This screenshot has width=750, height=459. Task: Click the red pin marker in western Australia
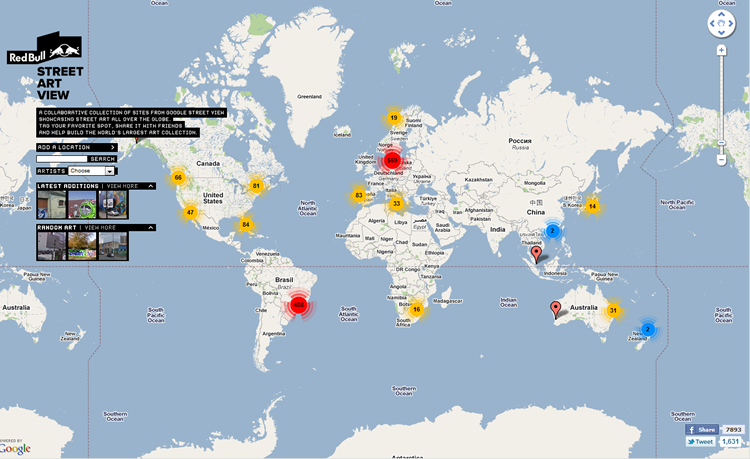[555, 309]
